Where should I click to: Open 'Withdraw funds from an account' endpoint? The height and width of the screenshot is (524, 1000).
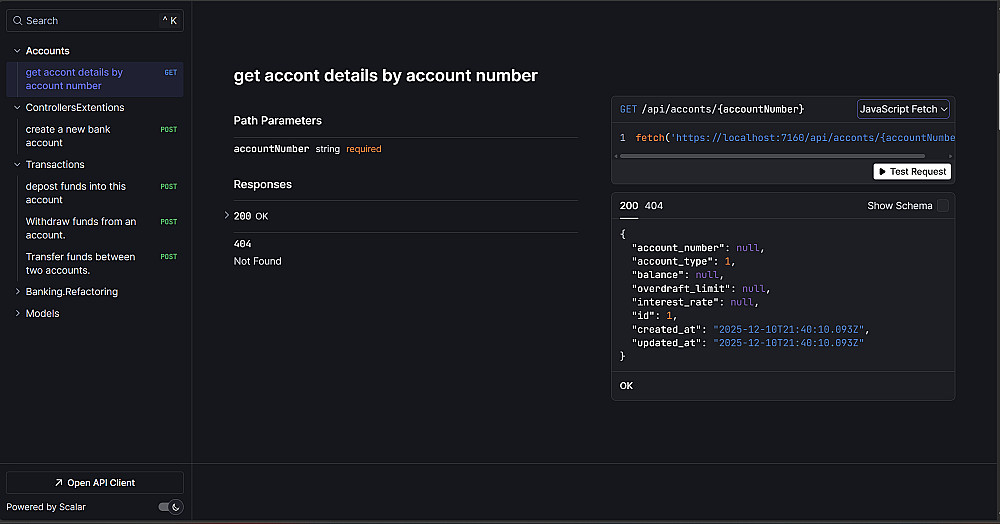(x=80, y=228)
